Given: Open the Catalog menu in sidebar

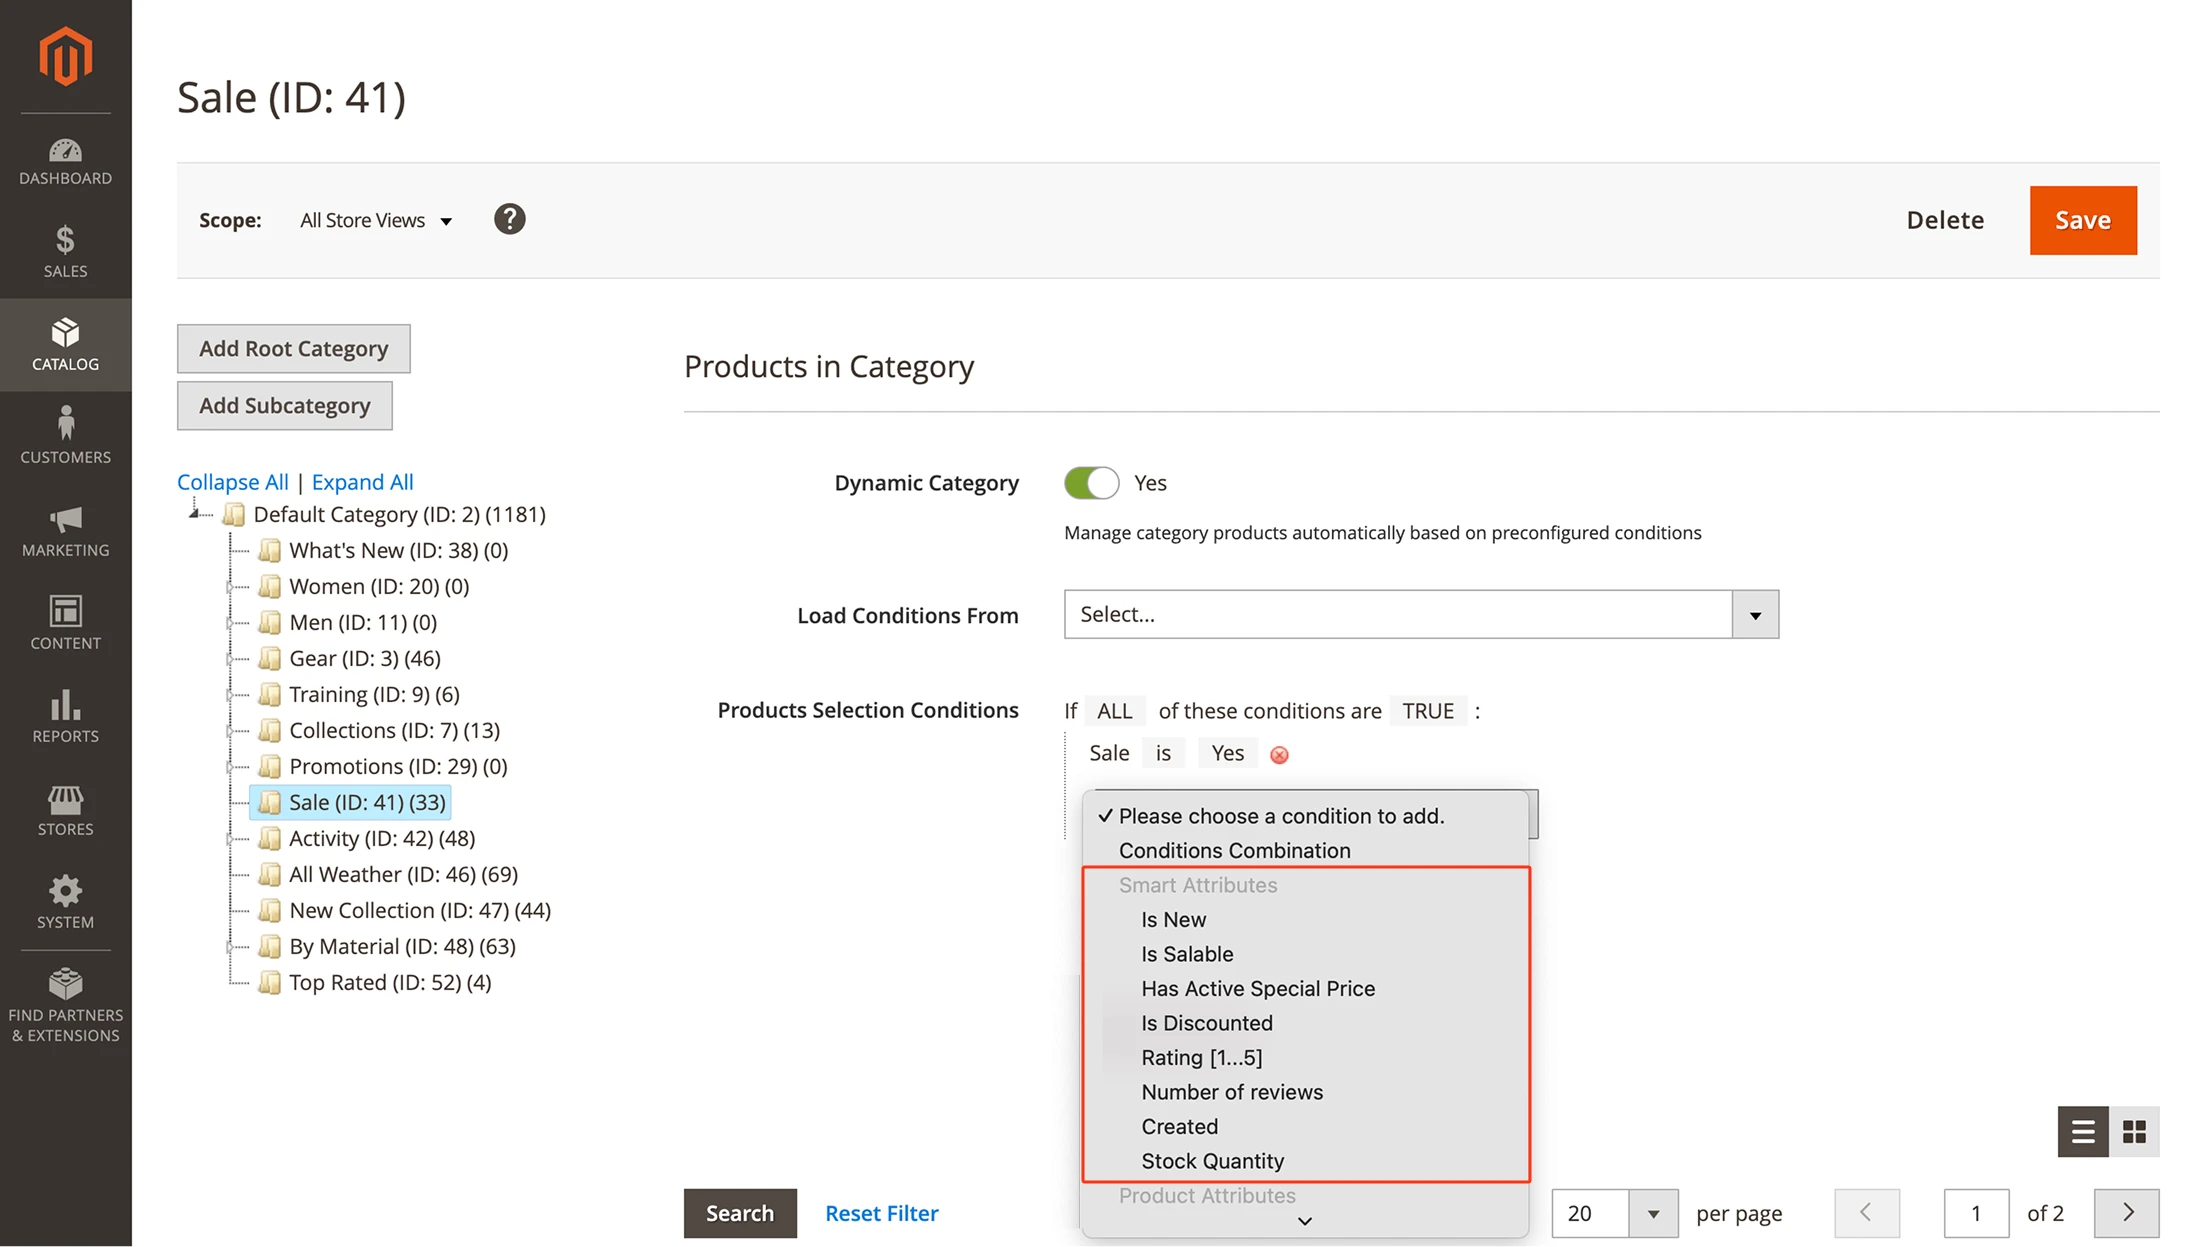Looking at the screenshot, I should (x=65, y=344).
